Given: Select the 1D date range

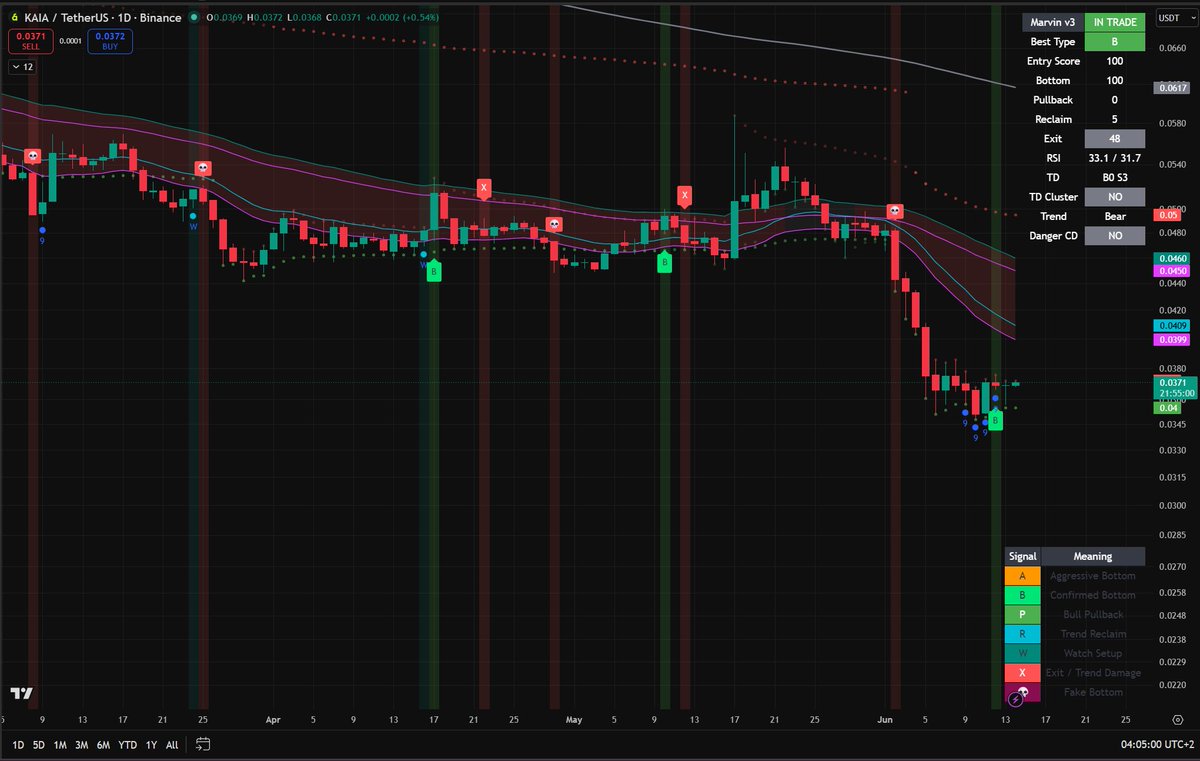Looking at the screenshot, I should point(19,745).
